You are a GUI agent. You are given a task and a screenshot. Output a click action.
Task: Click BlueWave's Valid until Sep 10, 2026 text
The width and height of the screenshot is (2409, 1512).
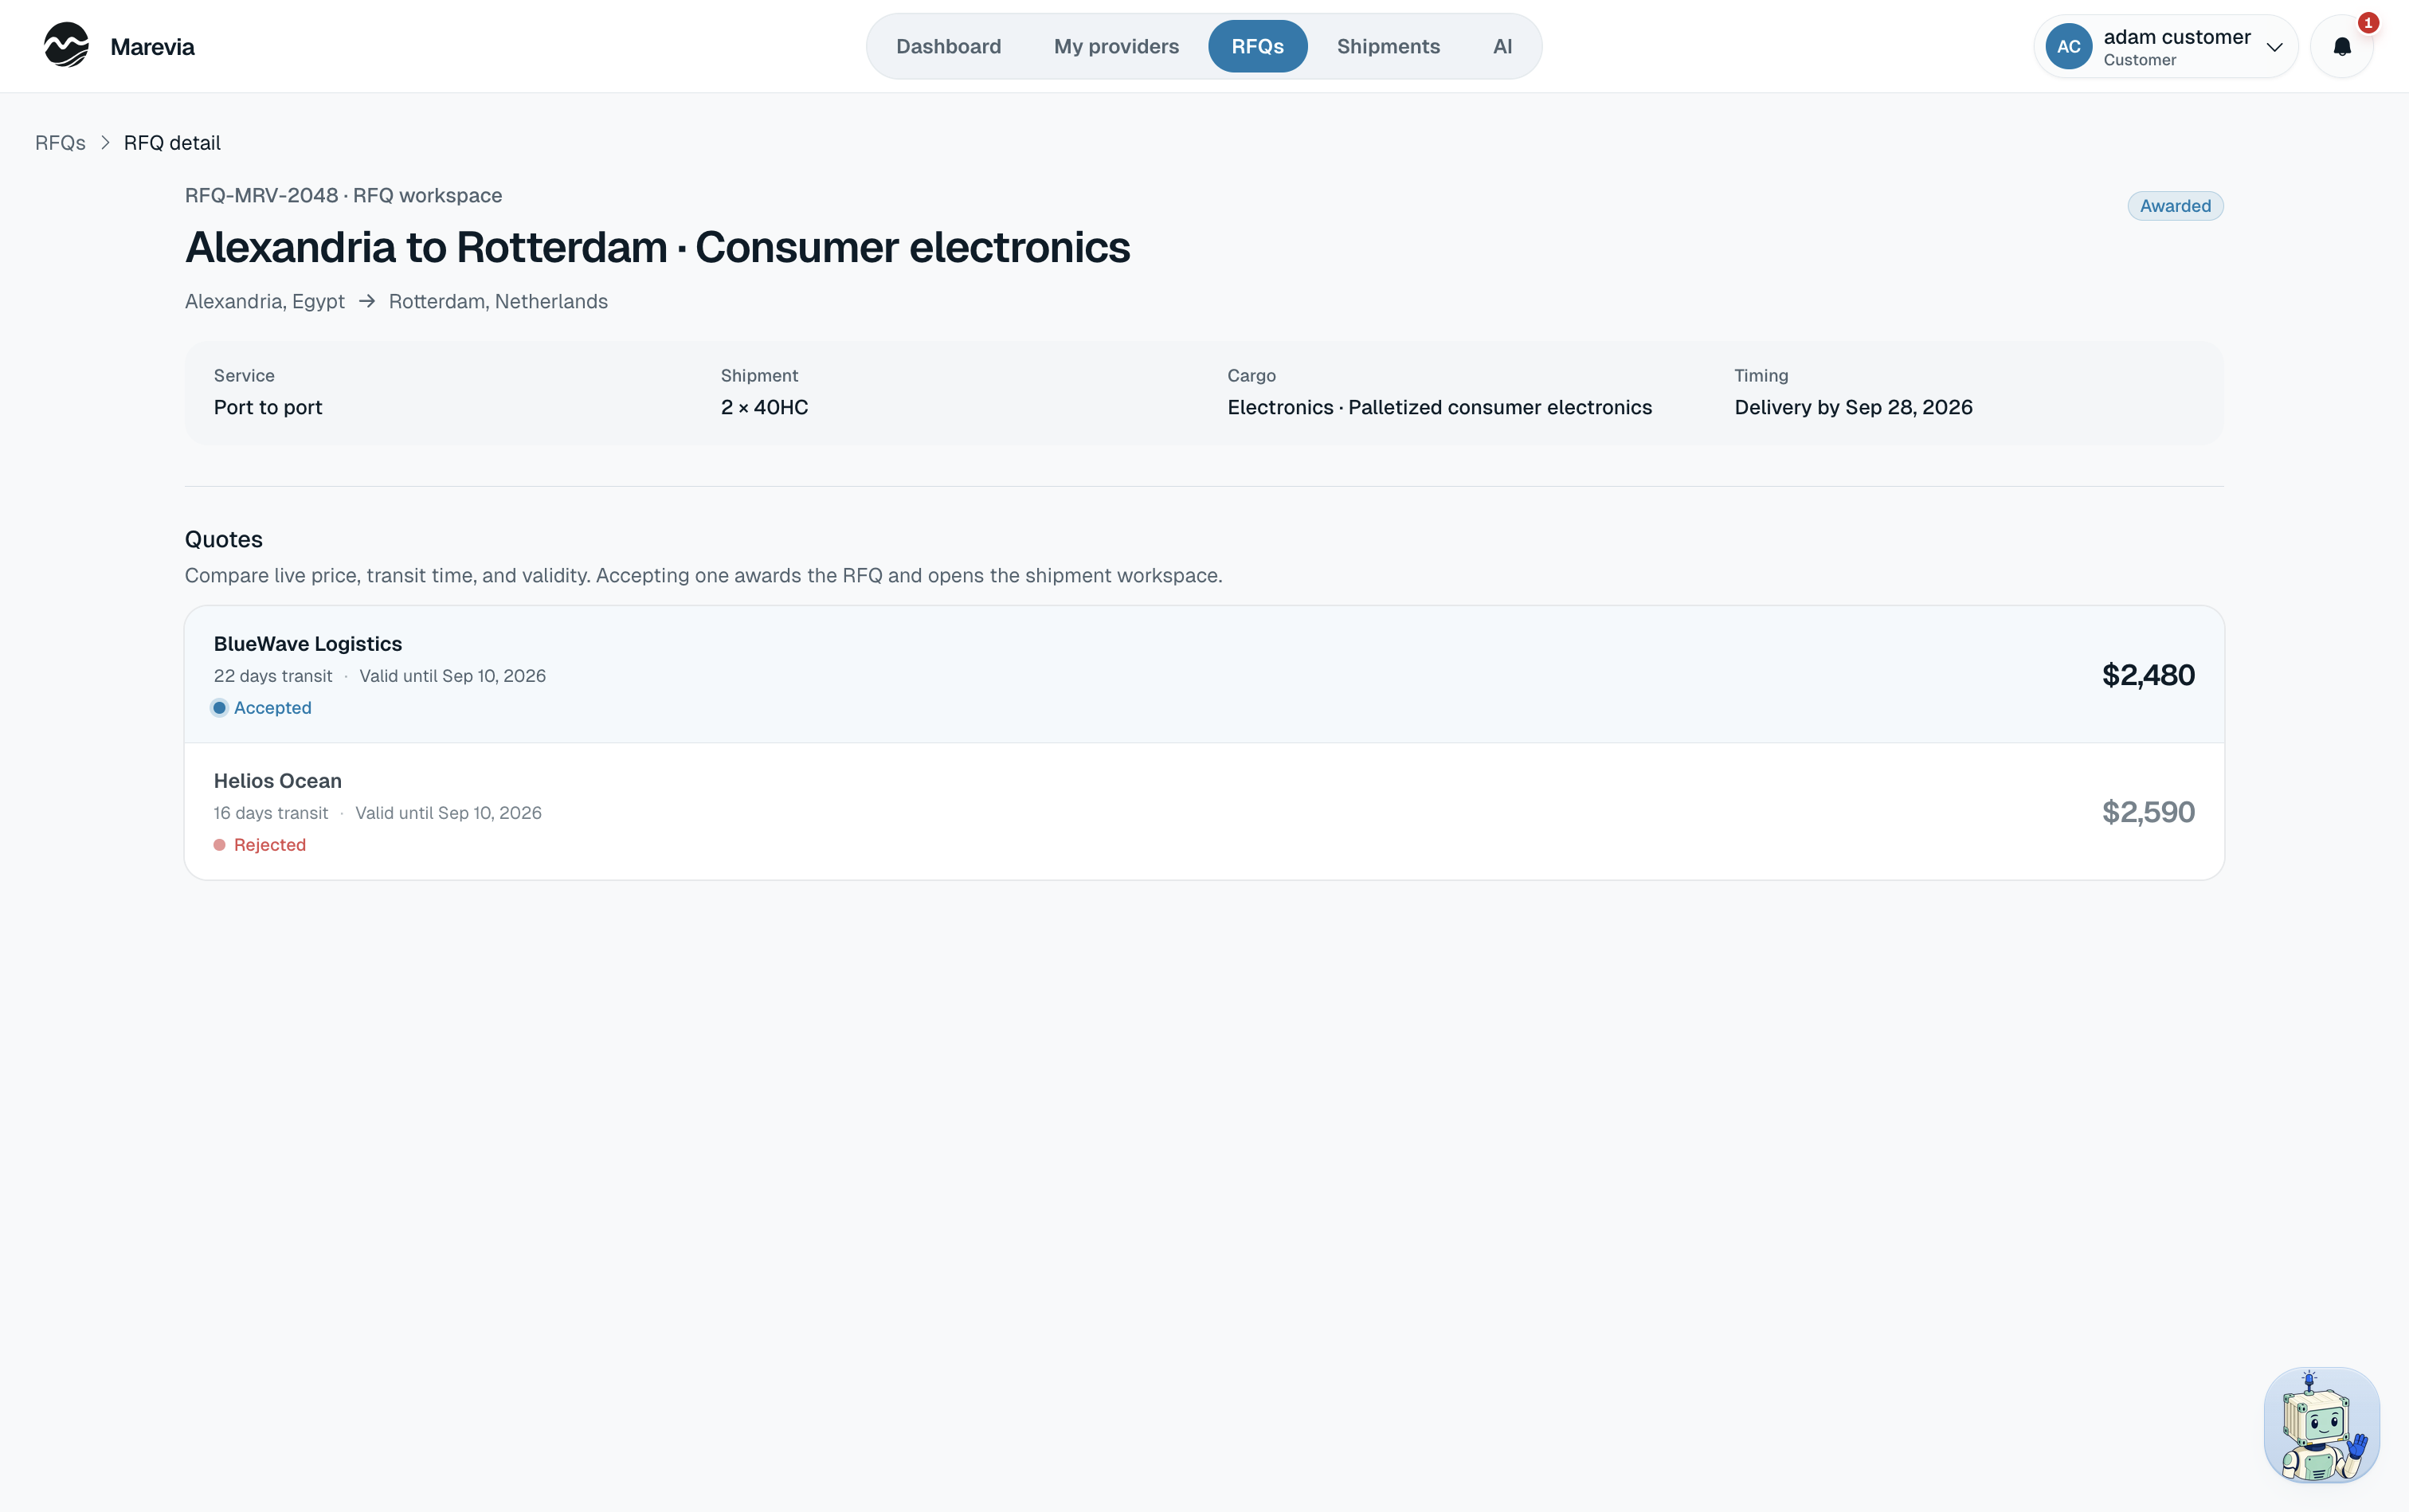[453, 676]
